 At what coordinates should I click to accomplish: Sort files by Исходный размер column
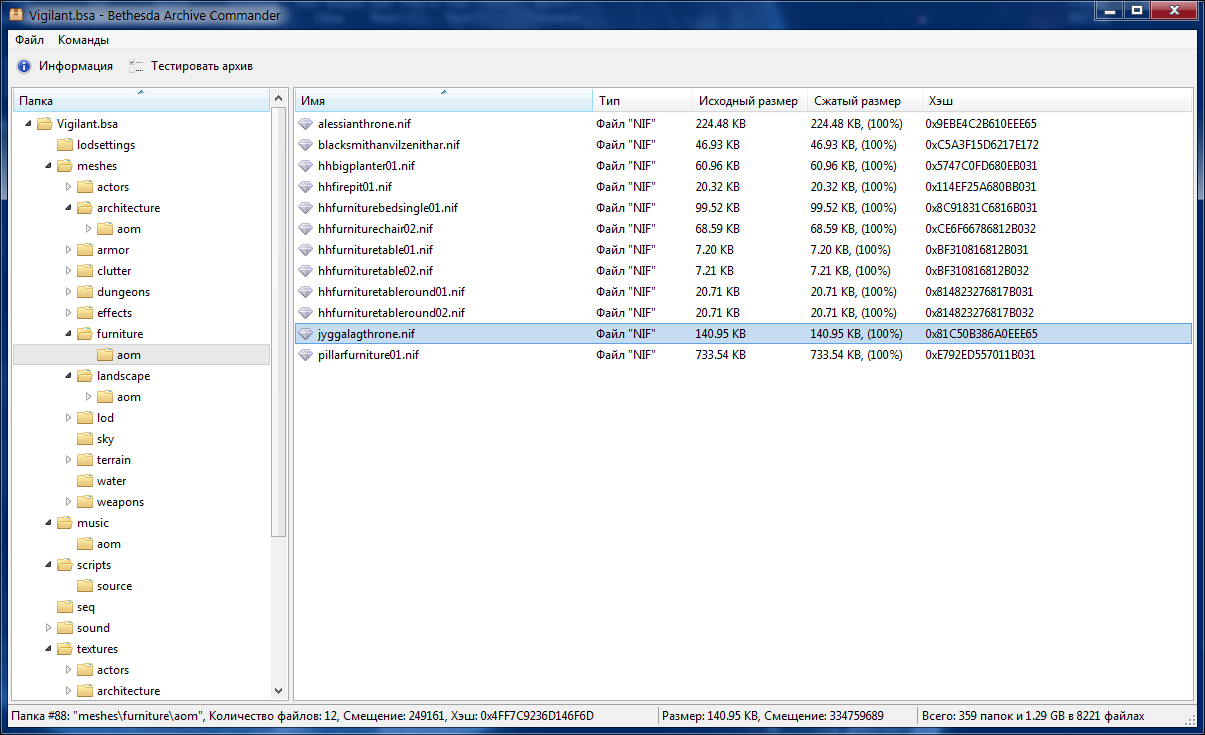coord(748,101)
